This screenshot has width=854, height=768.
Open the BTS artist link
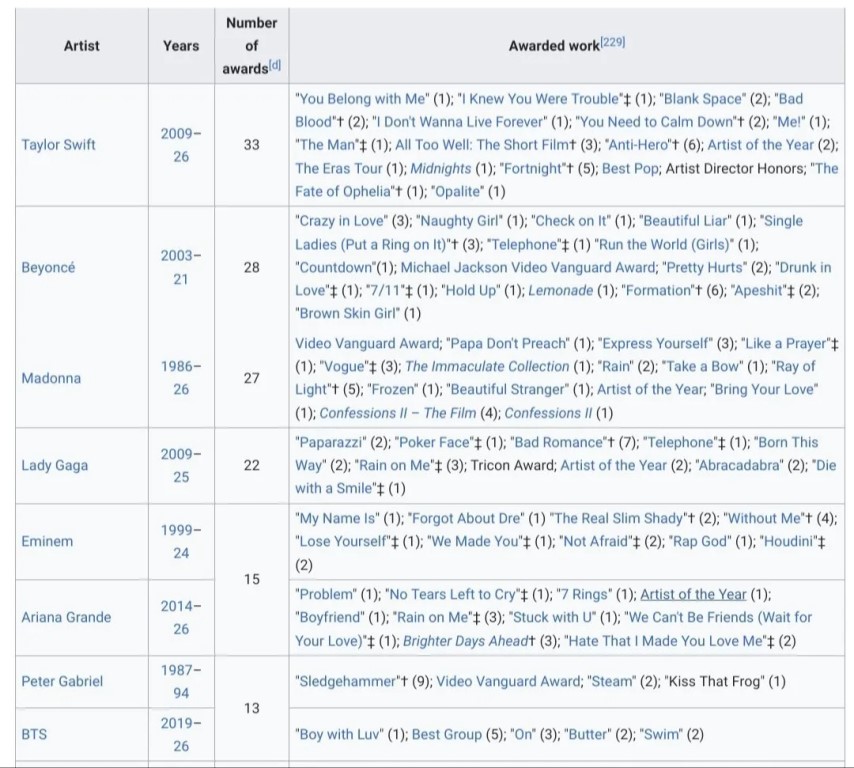click(x=34, y=734)
